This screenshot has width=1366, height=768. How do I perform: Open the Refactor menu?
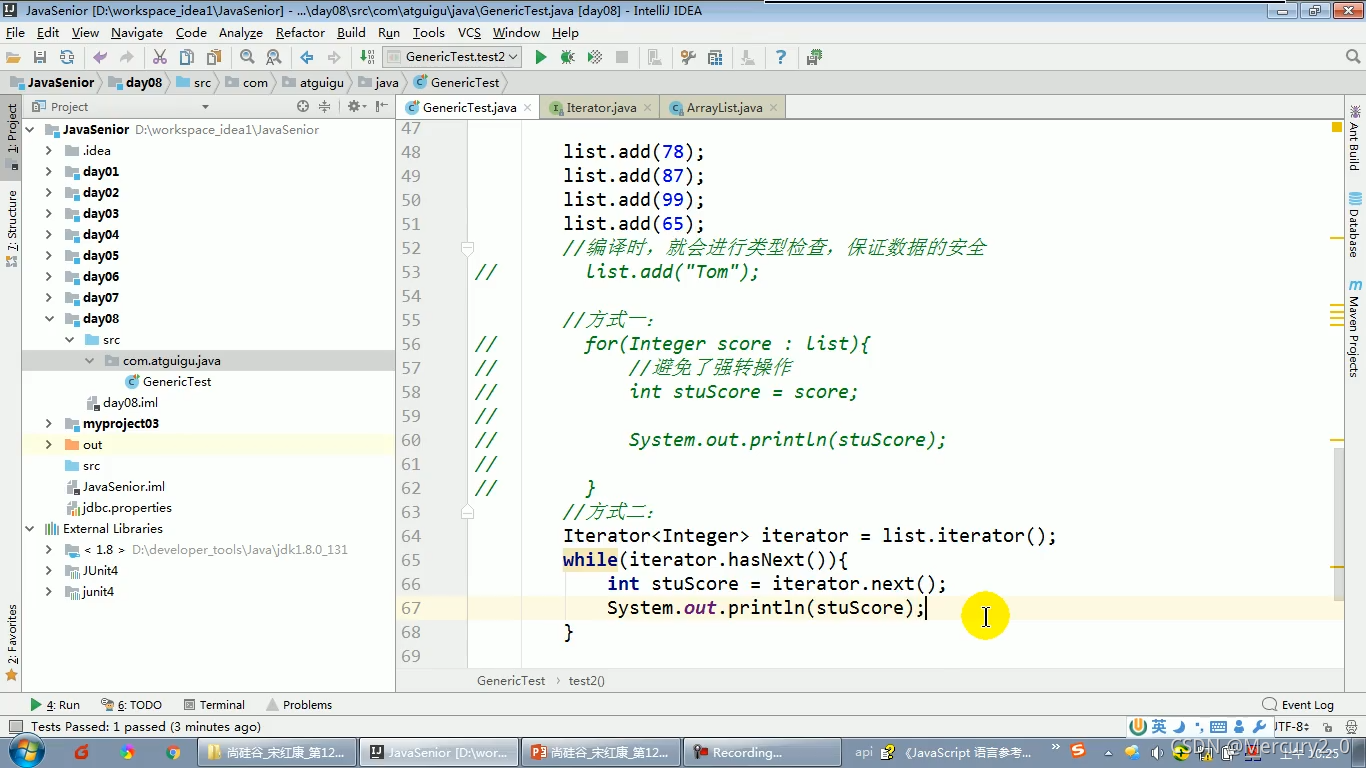click(x=300, y=32)
